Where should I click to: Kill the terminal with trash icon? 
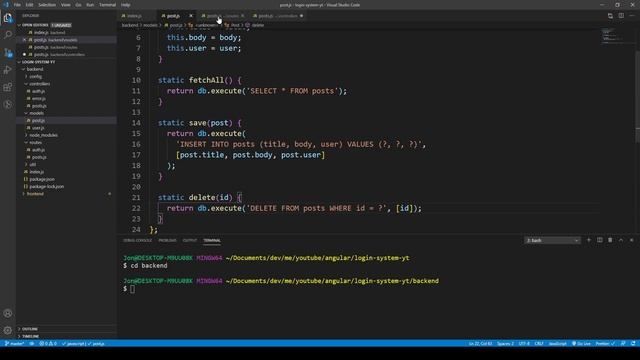coord(610,240)
